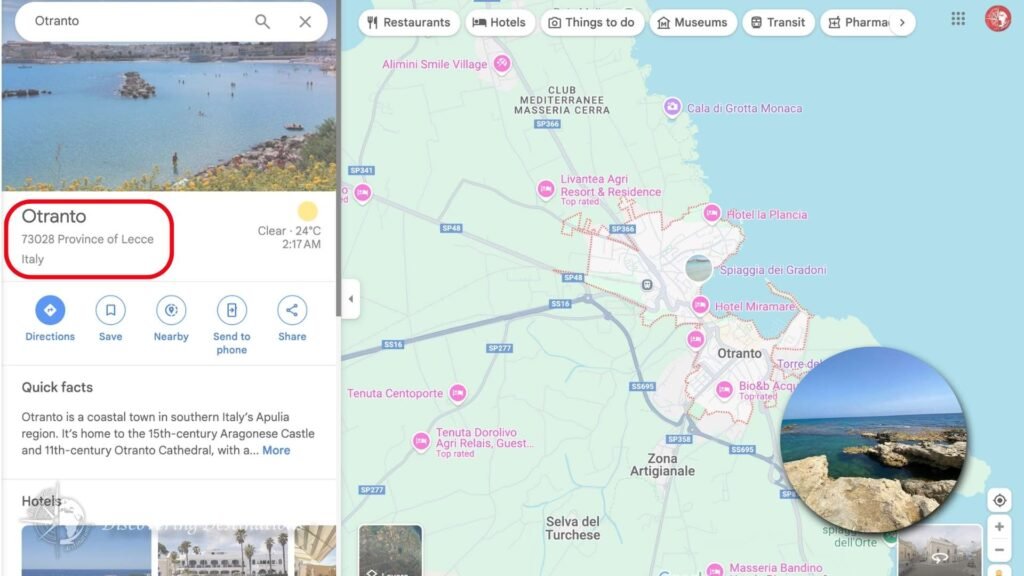
Task: Click the search magnifier icon
Action: coord(263,22)
